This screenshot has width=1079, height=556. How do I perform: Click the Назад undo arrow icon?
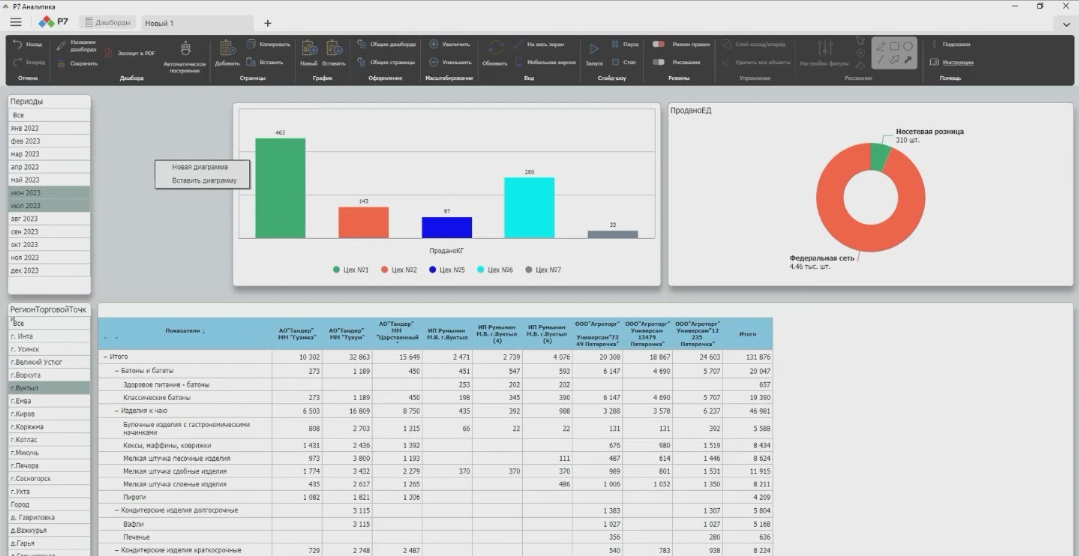(18, 44)
